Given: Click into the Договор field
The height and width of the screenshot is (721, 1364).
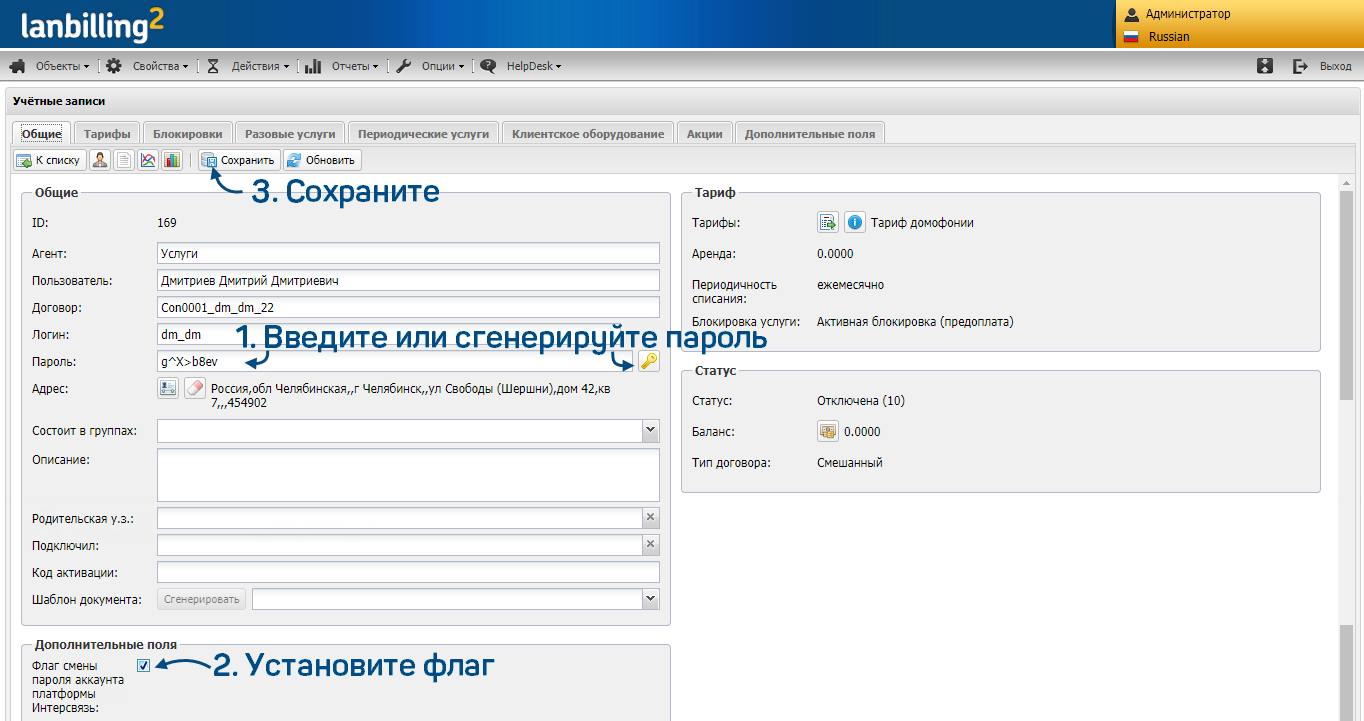Looking at the screenshot, I should pos(408,307).
